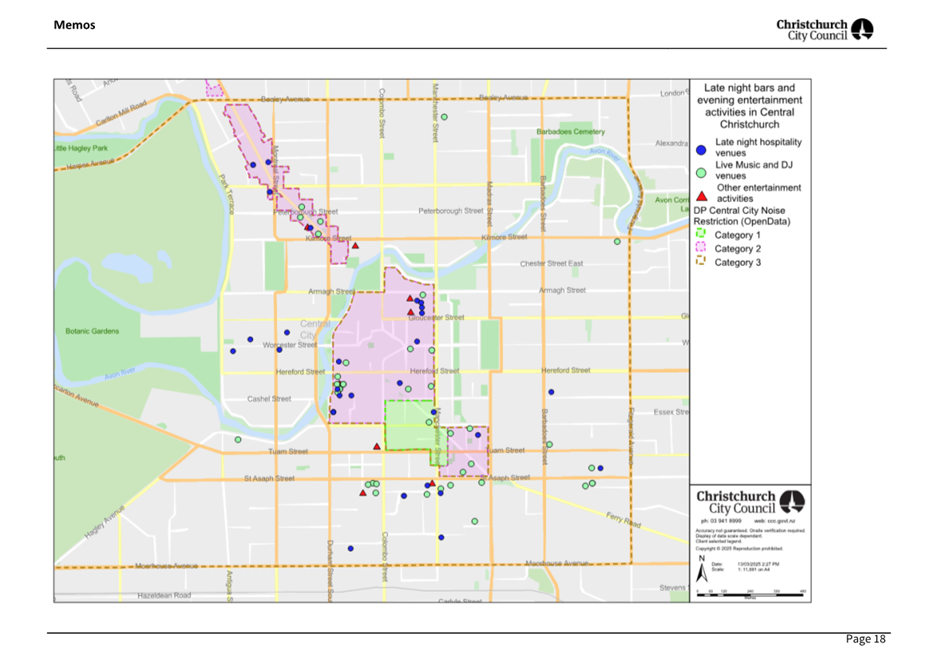Click the Page 18 footer number
This screenshot has height=660, width=933.
[865, 640]
